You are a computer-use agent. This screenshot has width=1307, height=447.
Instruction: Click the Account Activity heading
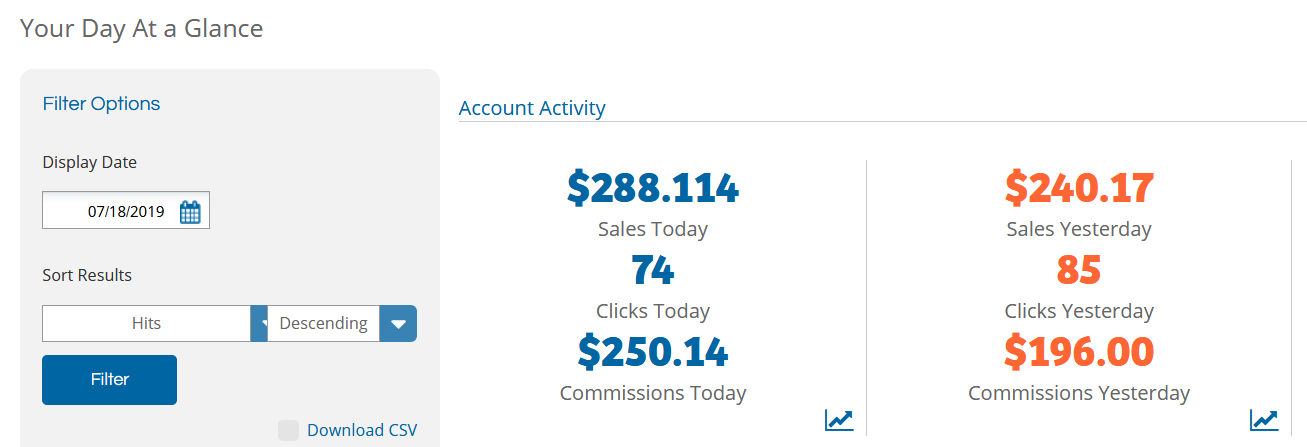532,108
